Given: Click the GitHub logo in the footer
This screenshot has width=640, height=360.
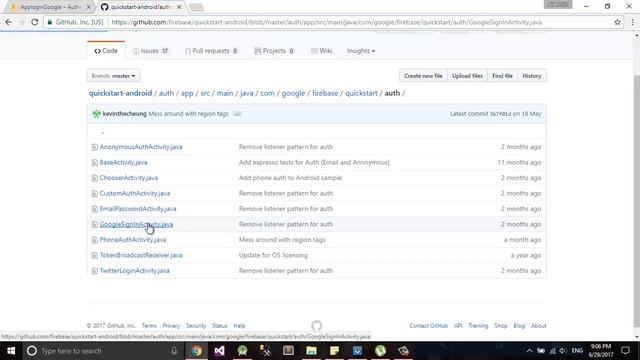Looking at the screenshot, I should coord(316,326).
